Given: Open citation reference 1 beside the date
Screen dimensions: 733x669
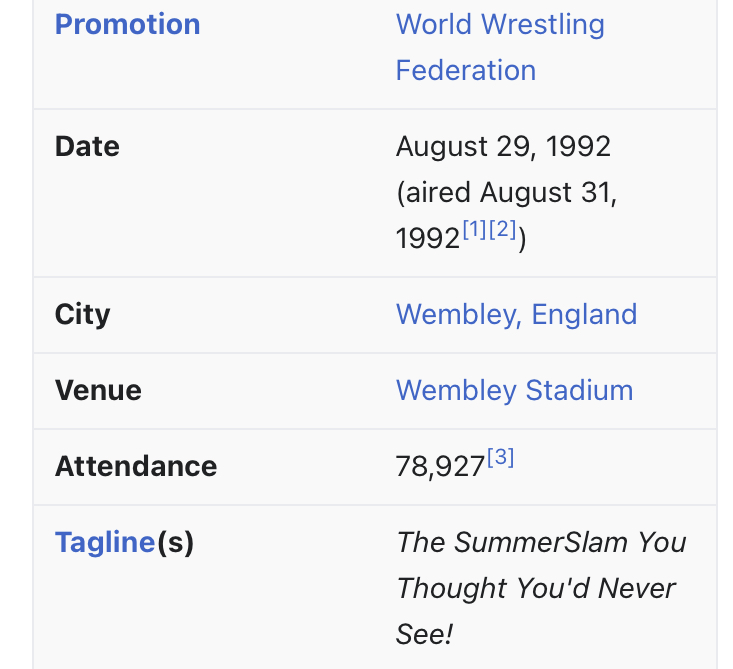Looking at the screenshot, I should pyautogui.click(x=475, y=229).
